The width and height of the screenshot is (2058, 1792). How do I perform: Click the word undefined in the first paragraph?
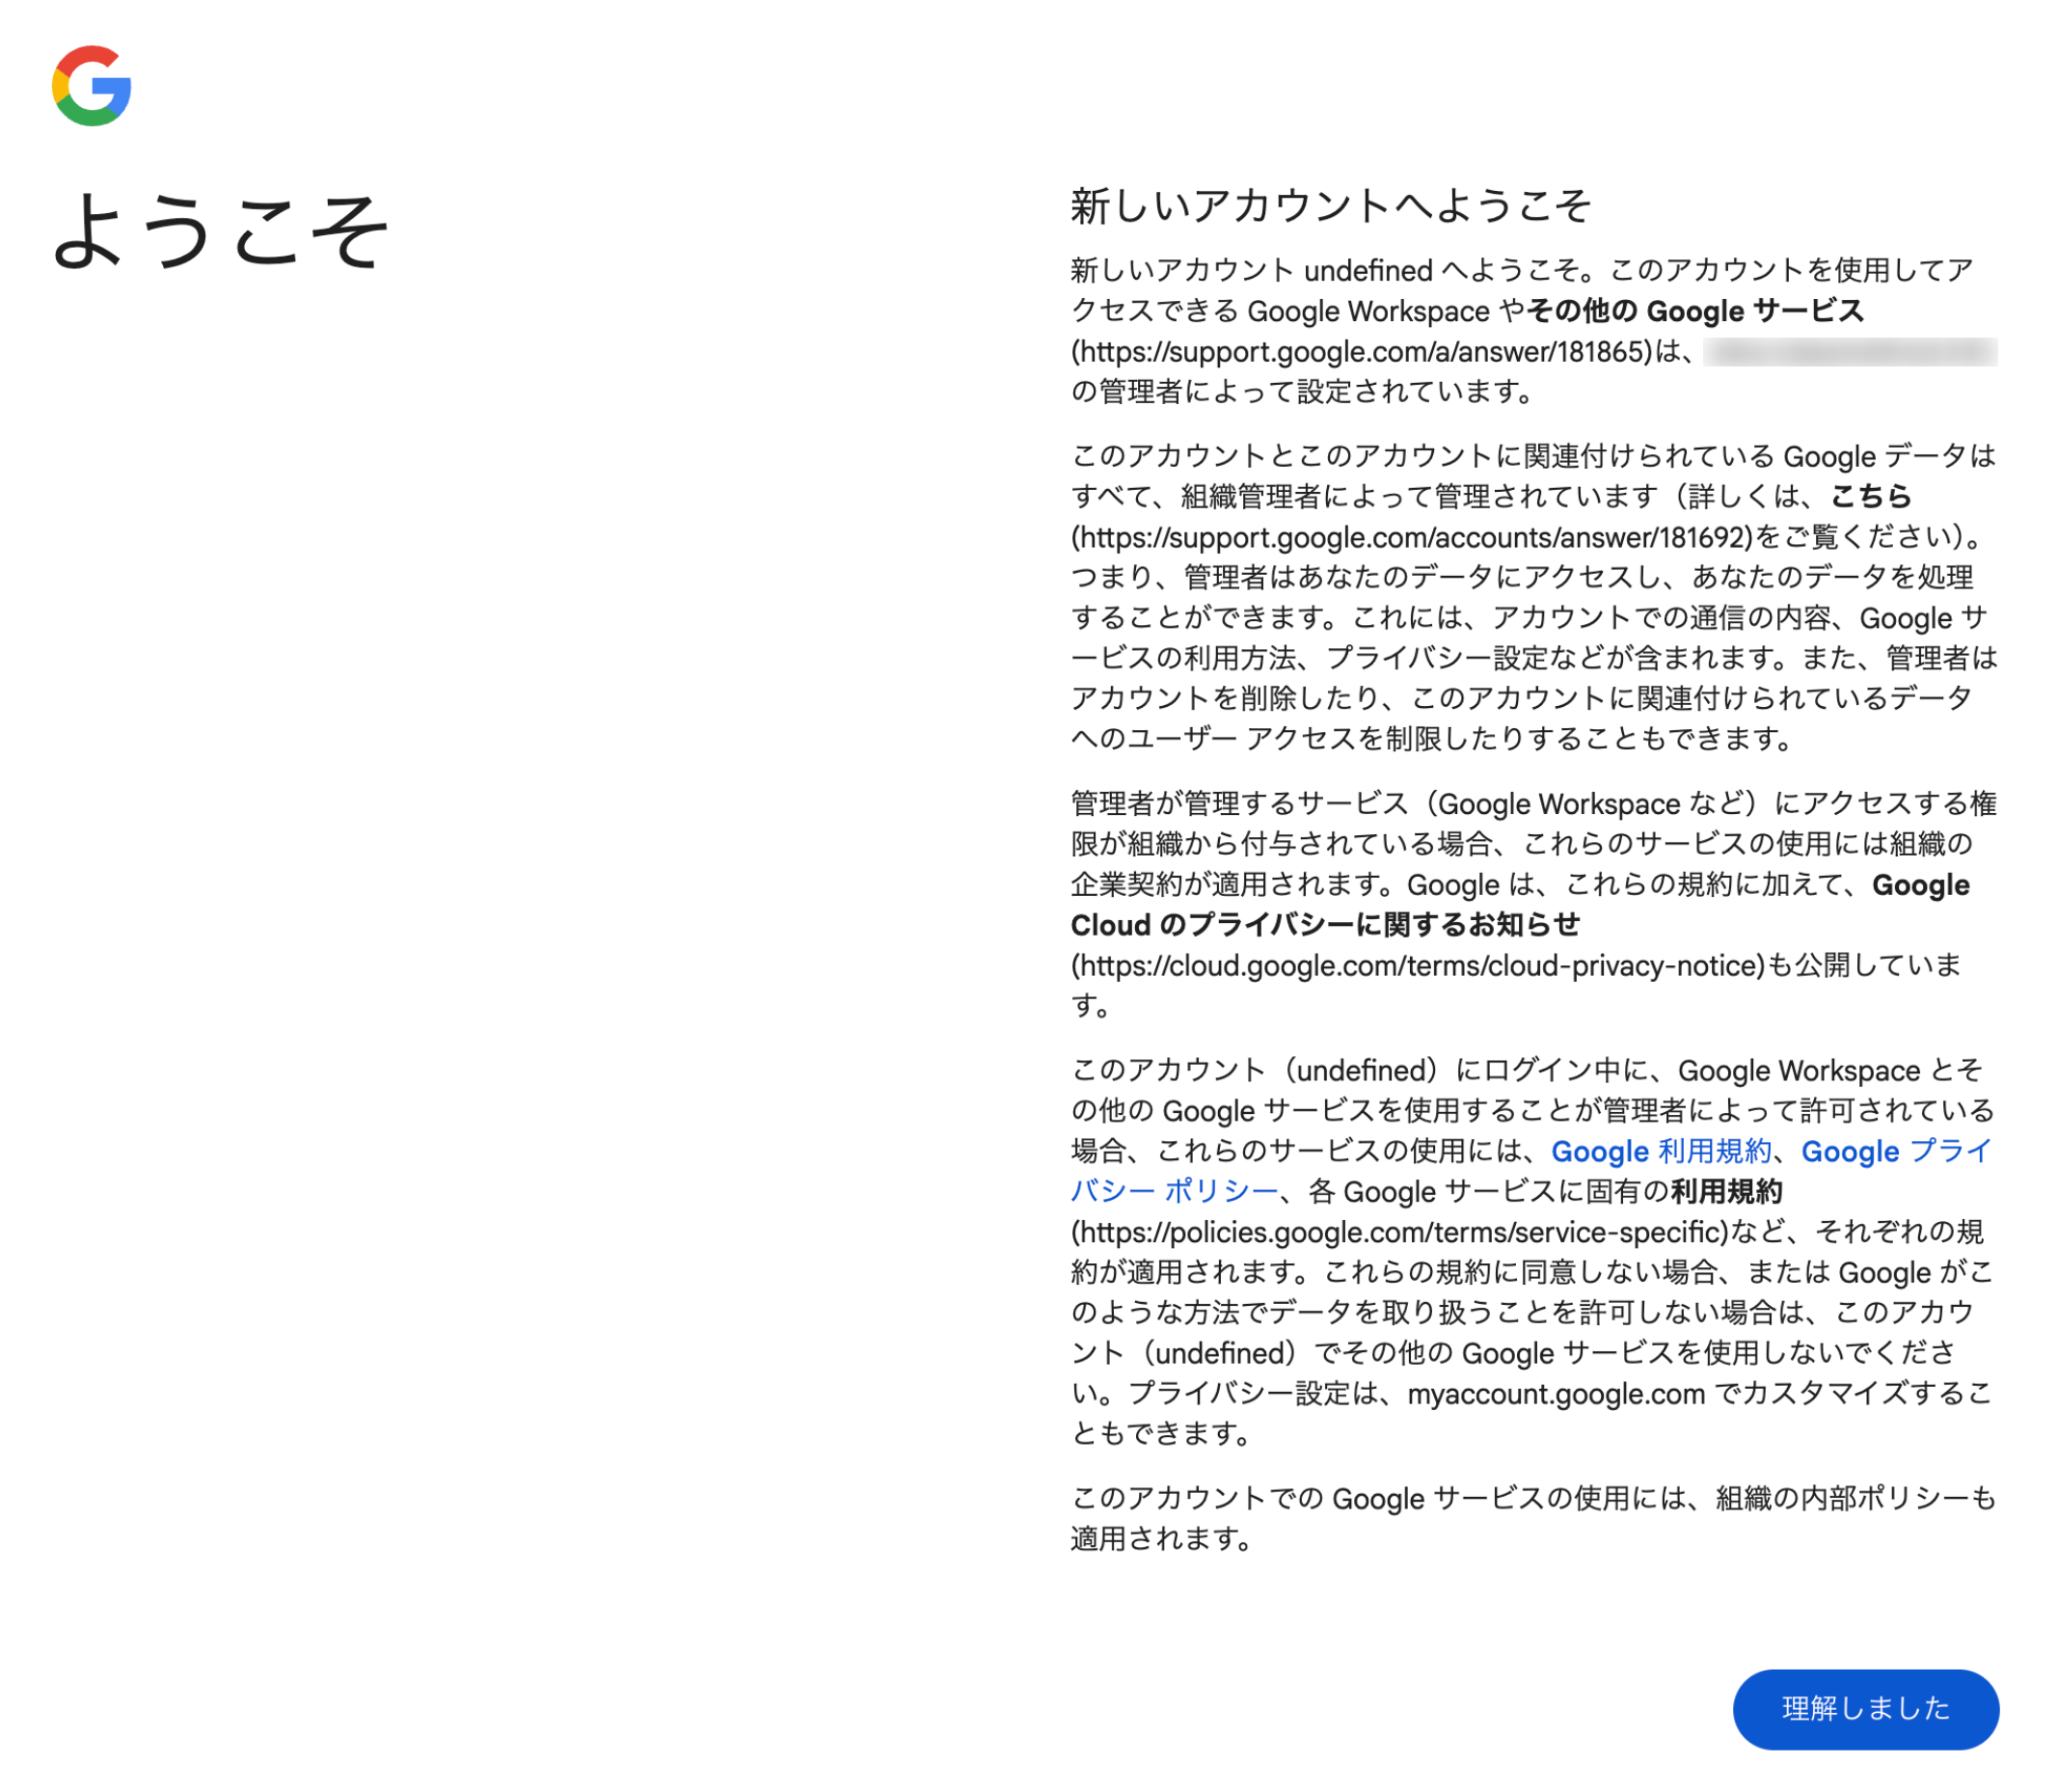tap(1371, 270)
